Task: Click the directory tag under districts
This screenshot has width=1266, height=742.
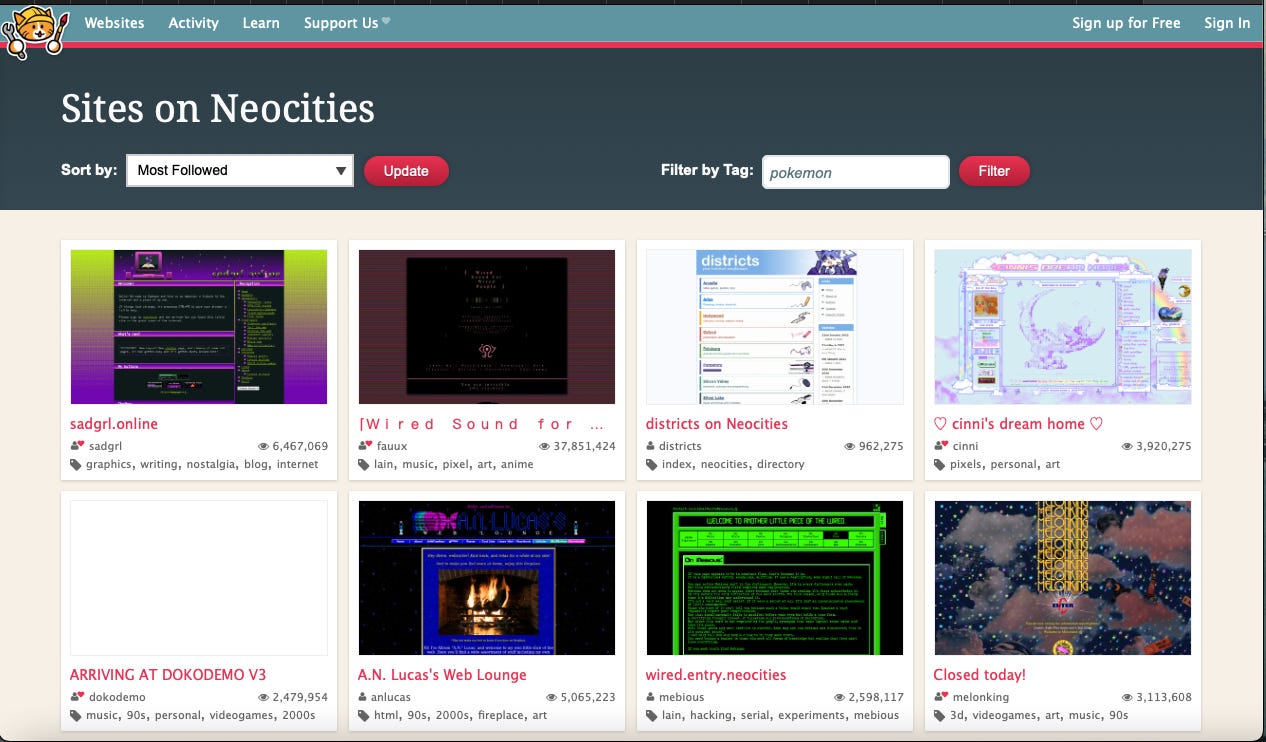Action: coord(780,464)
